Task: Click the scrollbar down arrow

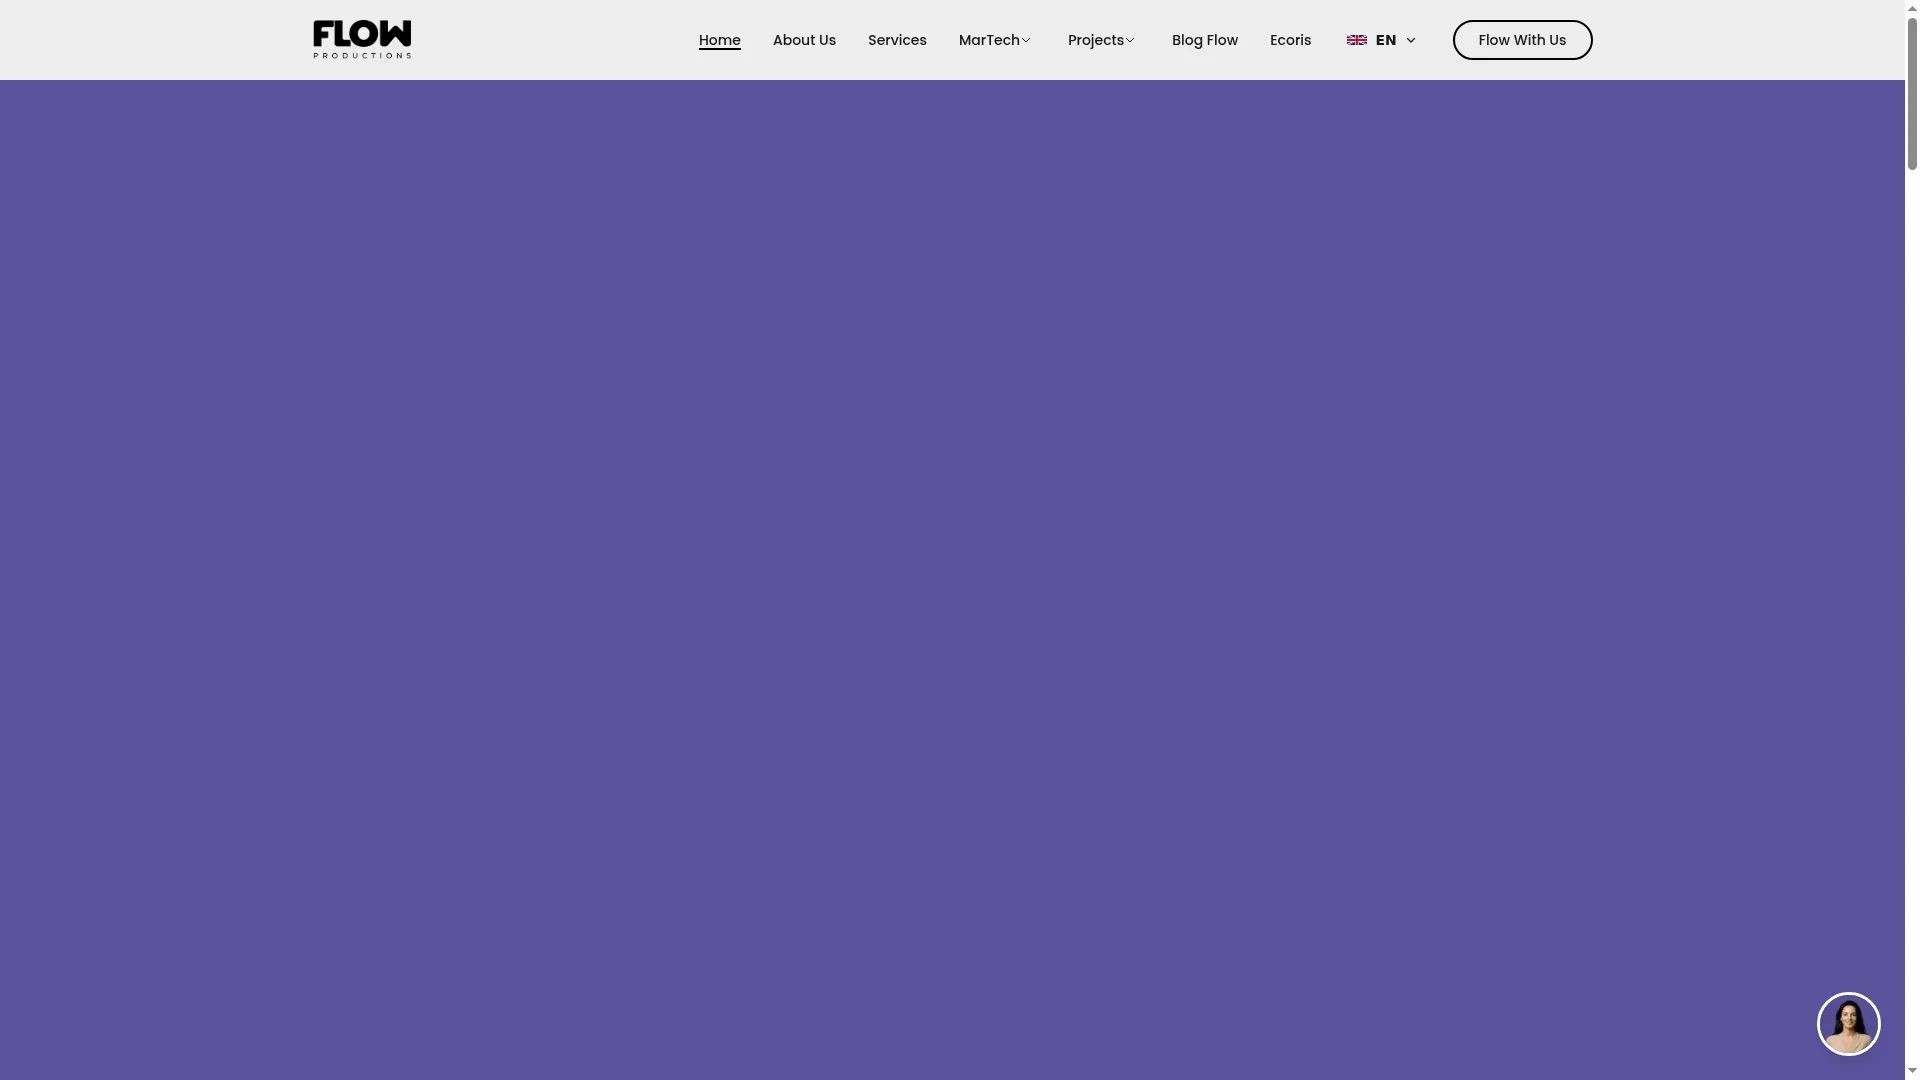Action: click(x=1912, y=1071)
